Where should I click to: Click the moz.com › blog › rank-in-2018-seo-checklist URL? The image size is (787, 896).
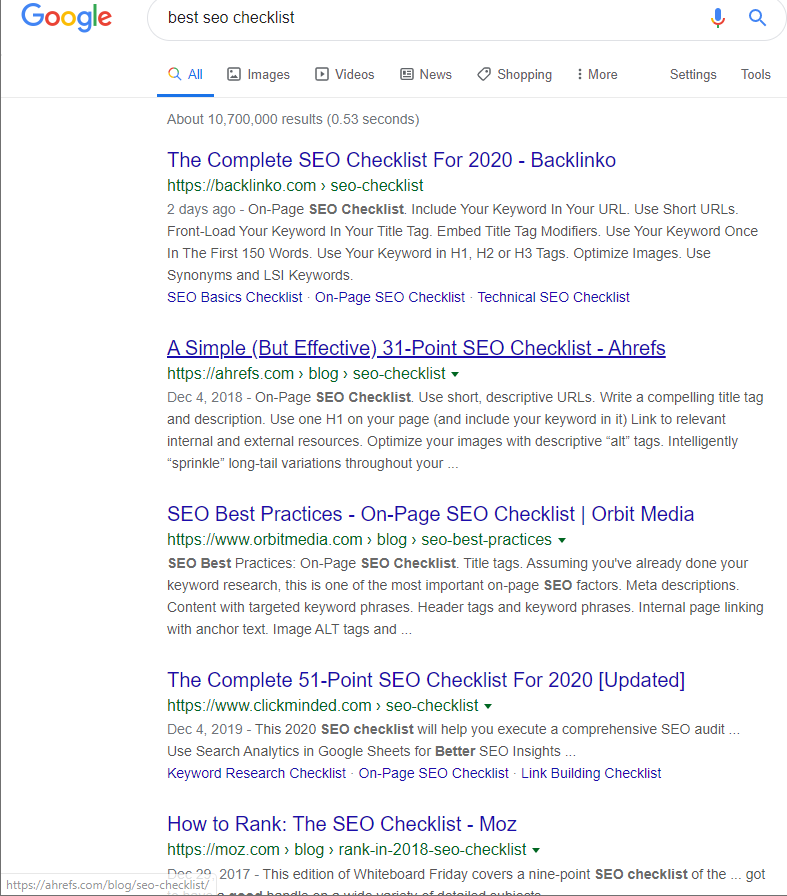[x=346, y=850]
